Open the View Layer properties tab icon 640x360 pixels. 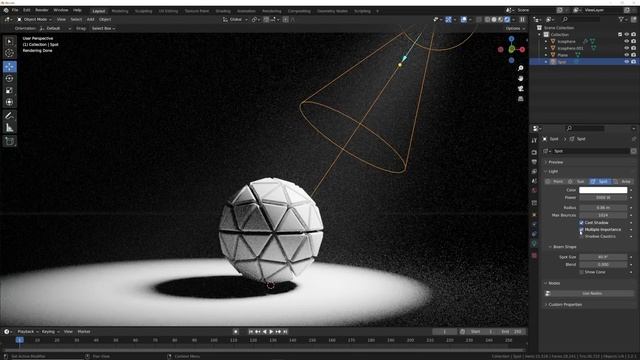click(x=534, y=171)
